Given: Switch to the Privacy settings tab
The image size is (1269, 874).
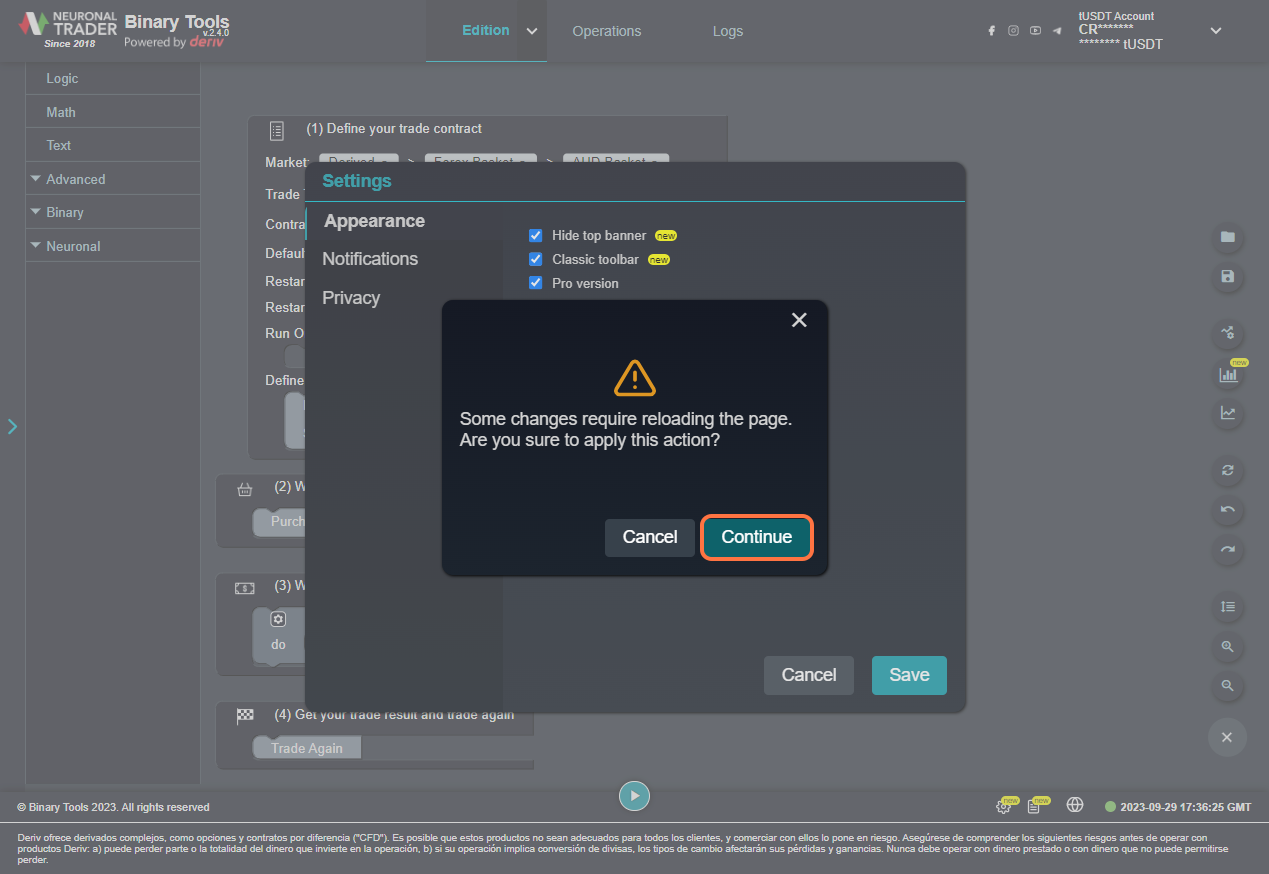Looking at the screenshot, I should 351,298.
